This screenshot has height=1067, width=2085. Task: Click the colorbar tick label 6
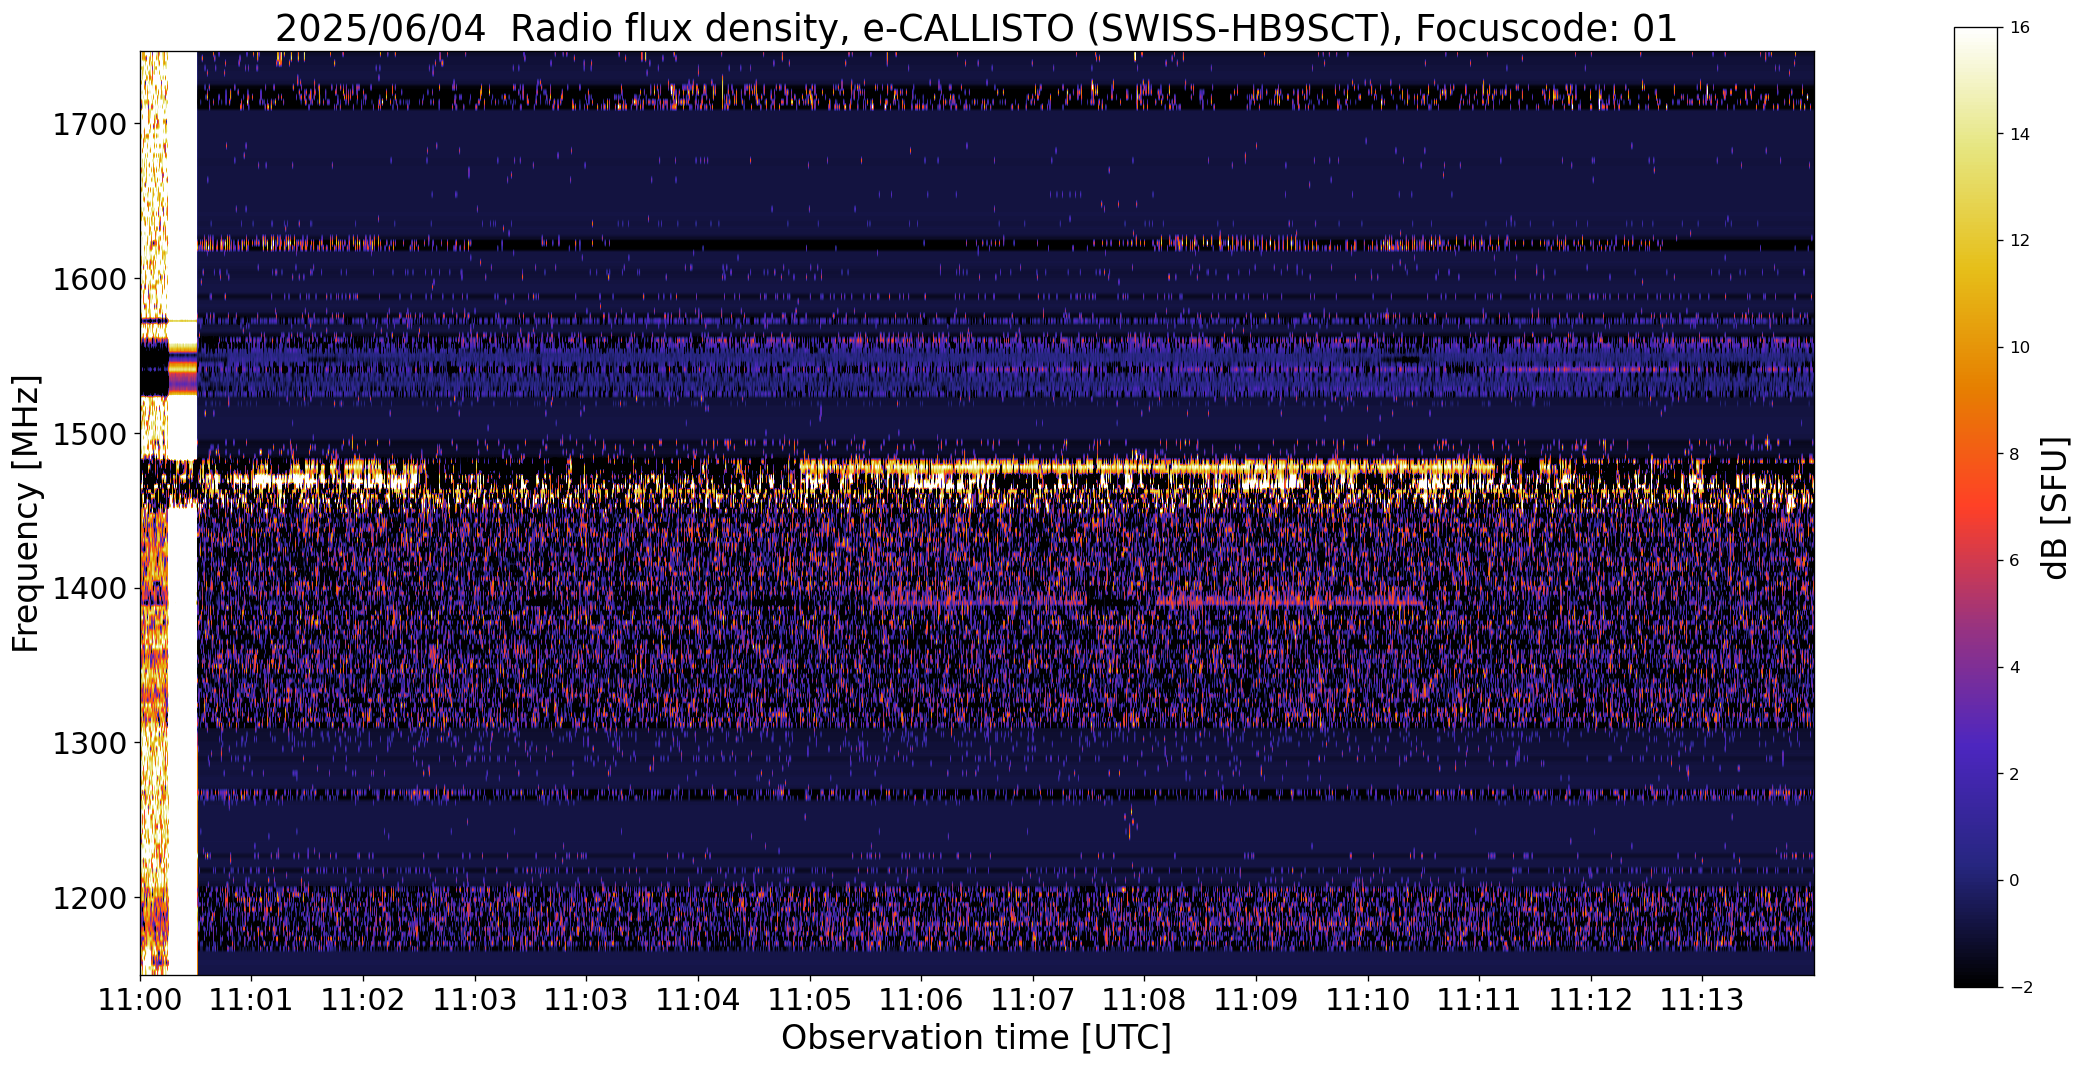click(2014, 561)
